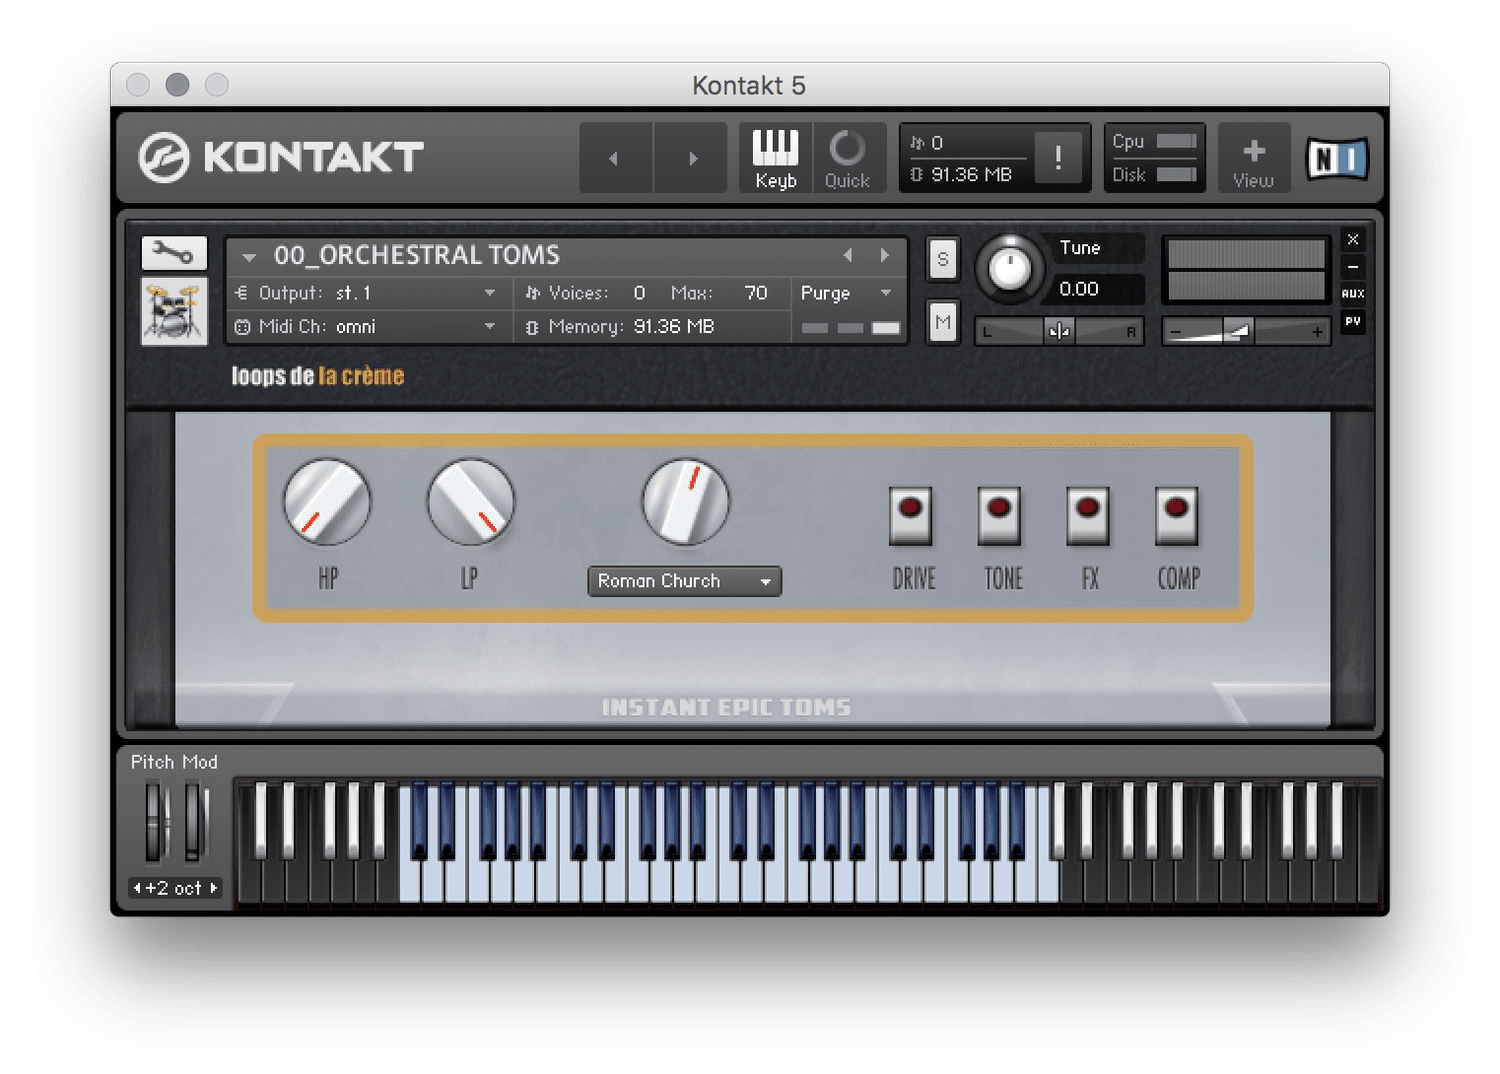Click the drum kit instrument thumbnail
This screenshot has width=1500, height=1074.
pyautogui.click(x=174, y=311)
